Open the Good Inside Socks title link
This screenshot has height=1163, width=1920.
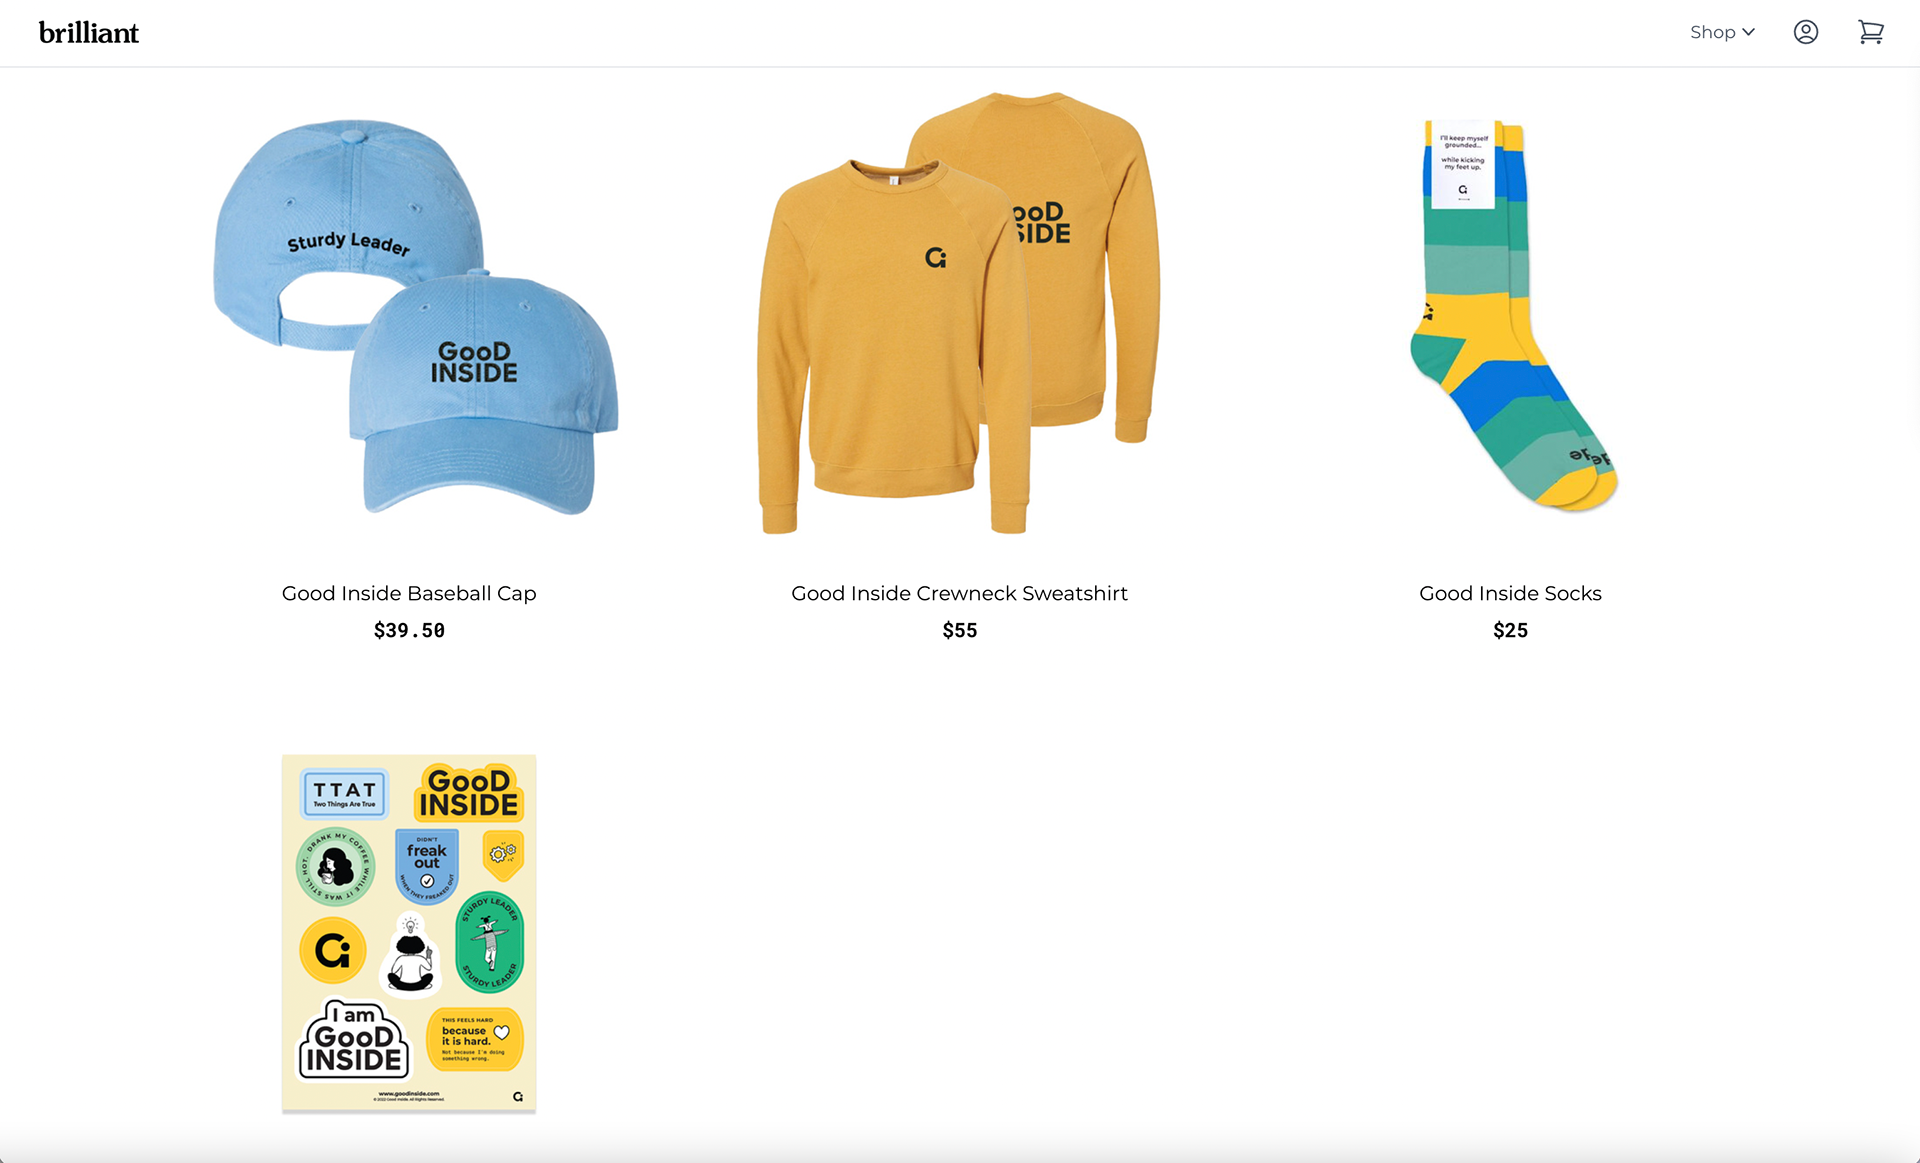pos(1510,593)
